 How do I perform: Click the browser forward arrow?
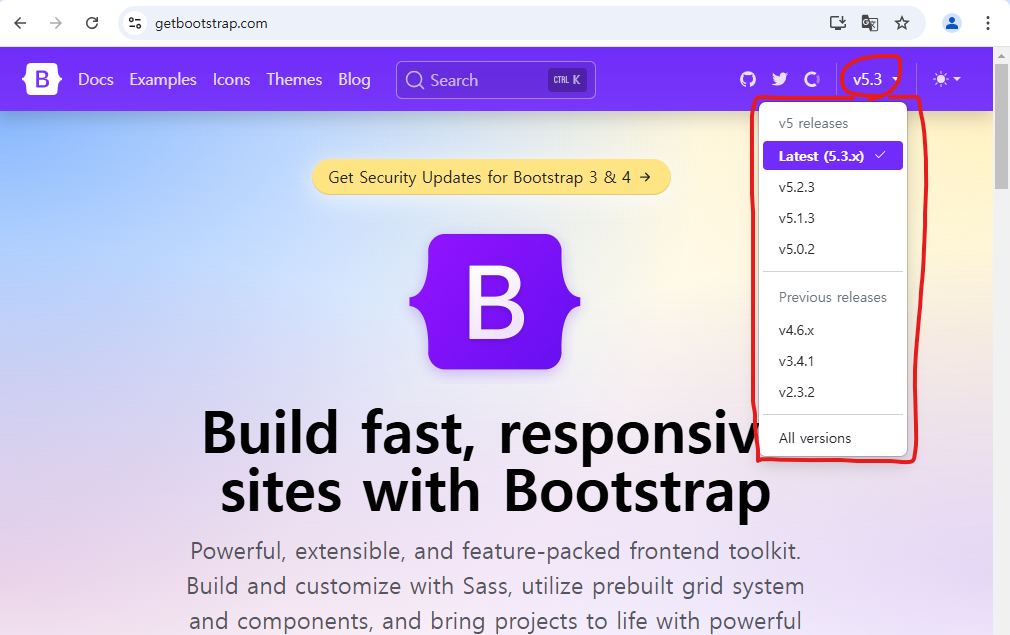coord(56,23)
